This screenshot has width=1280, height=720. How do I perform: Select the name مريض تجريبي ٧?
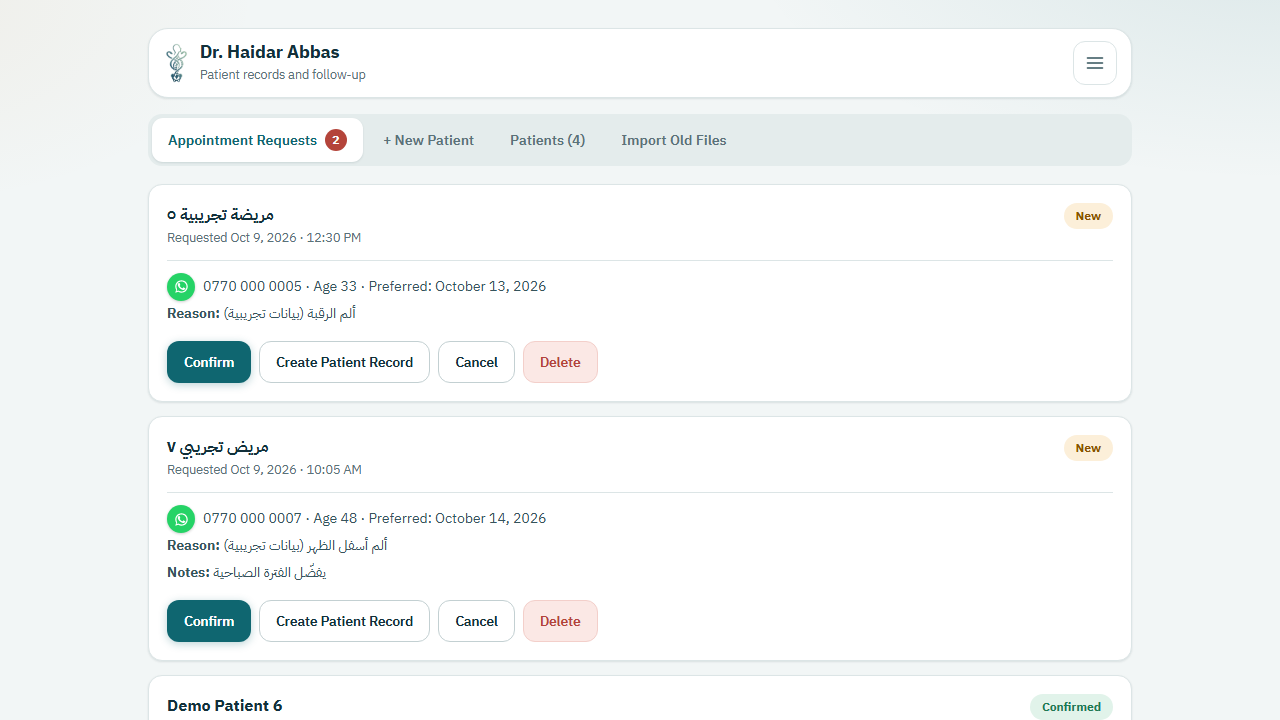pyautogui.click(x=218, y=447)
